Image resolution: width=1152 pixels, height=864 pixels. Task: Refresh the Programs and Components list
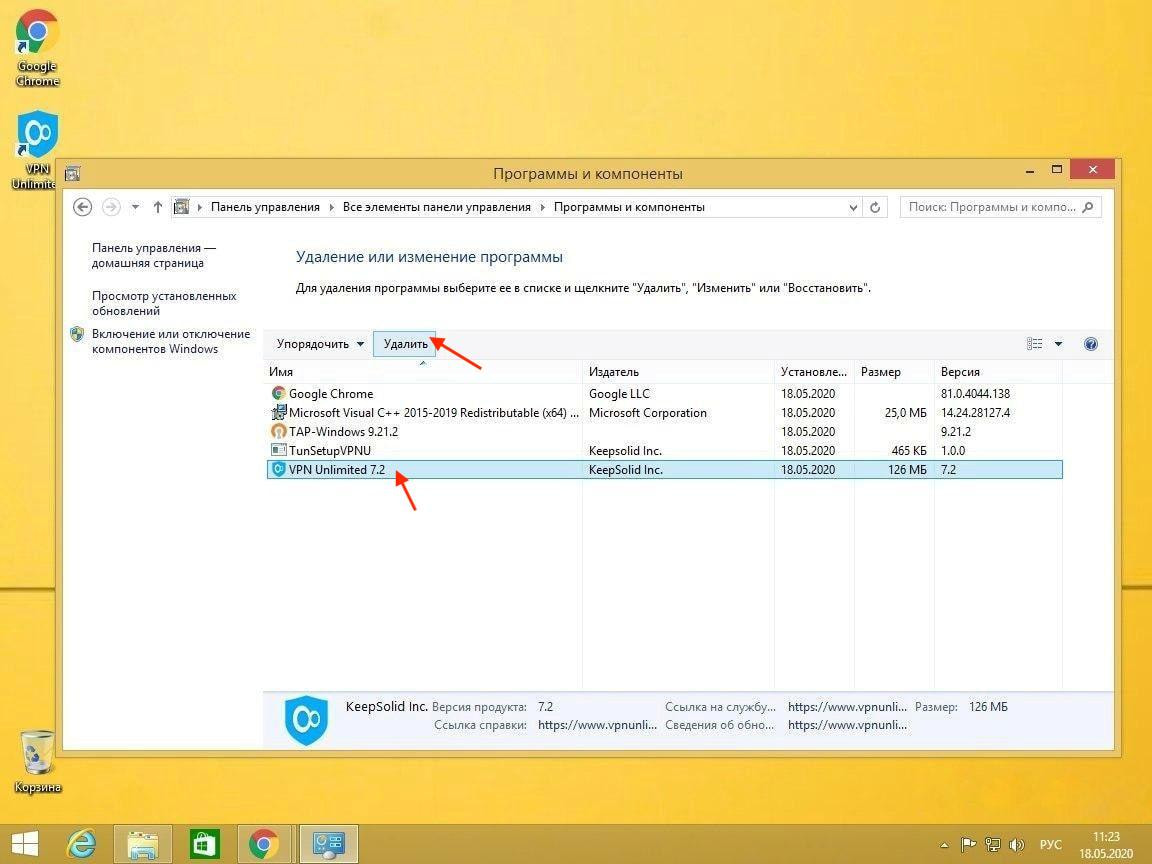875,207
